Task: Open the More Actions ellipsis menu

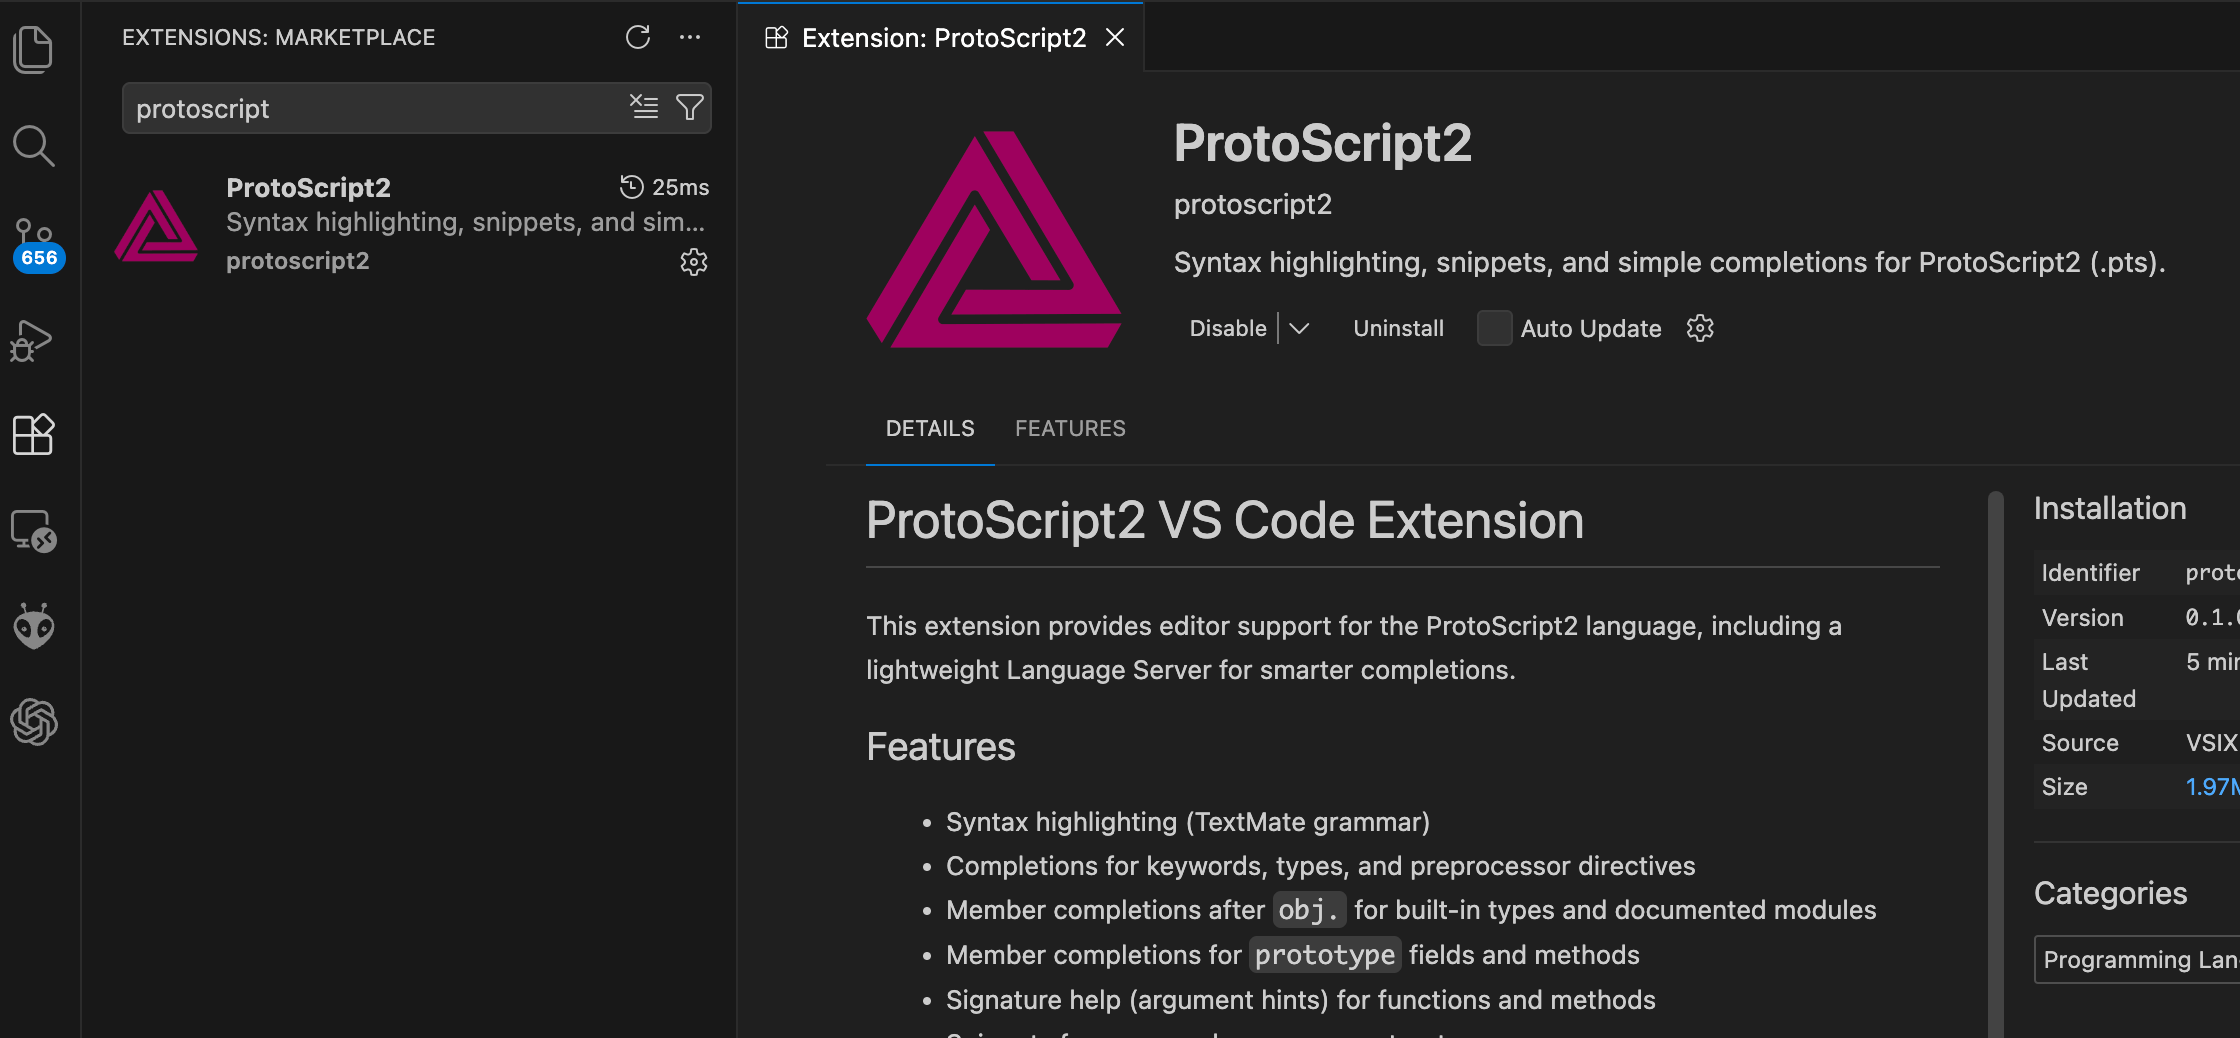Action: (x=690, y=37)
